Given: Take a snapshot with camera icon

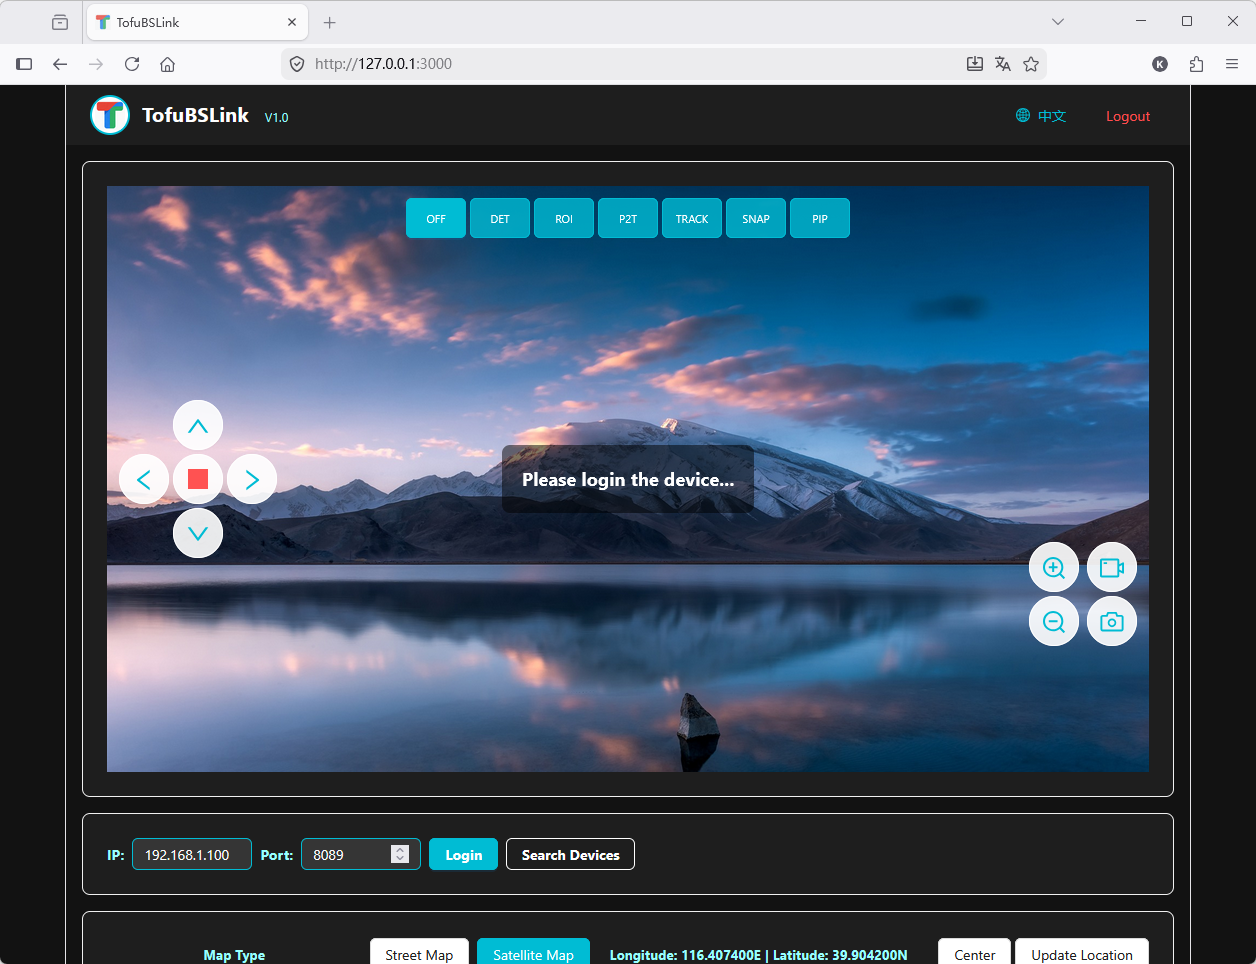Looking at the screenshot, I should click(x=1111, y=622).
